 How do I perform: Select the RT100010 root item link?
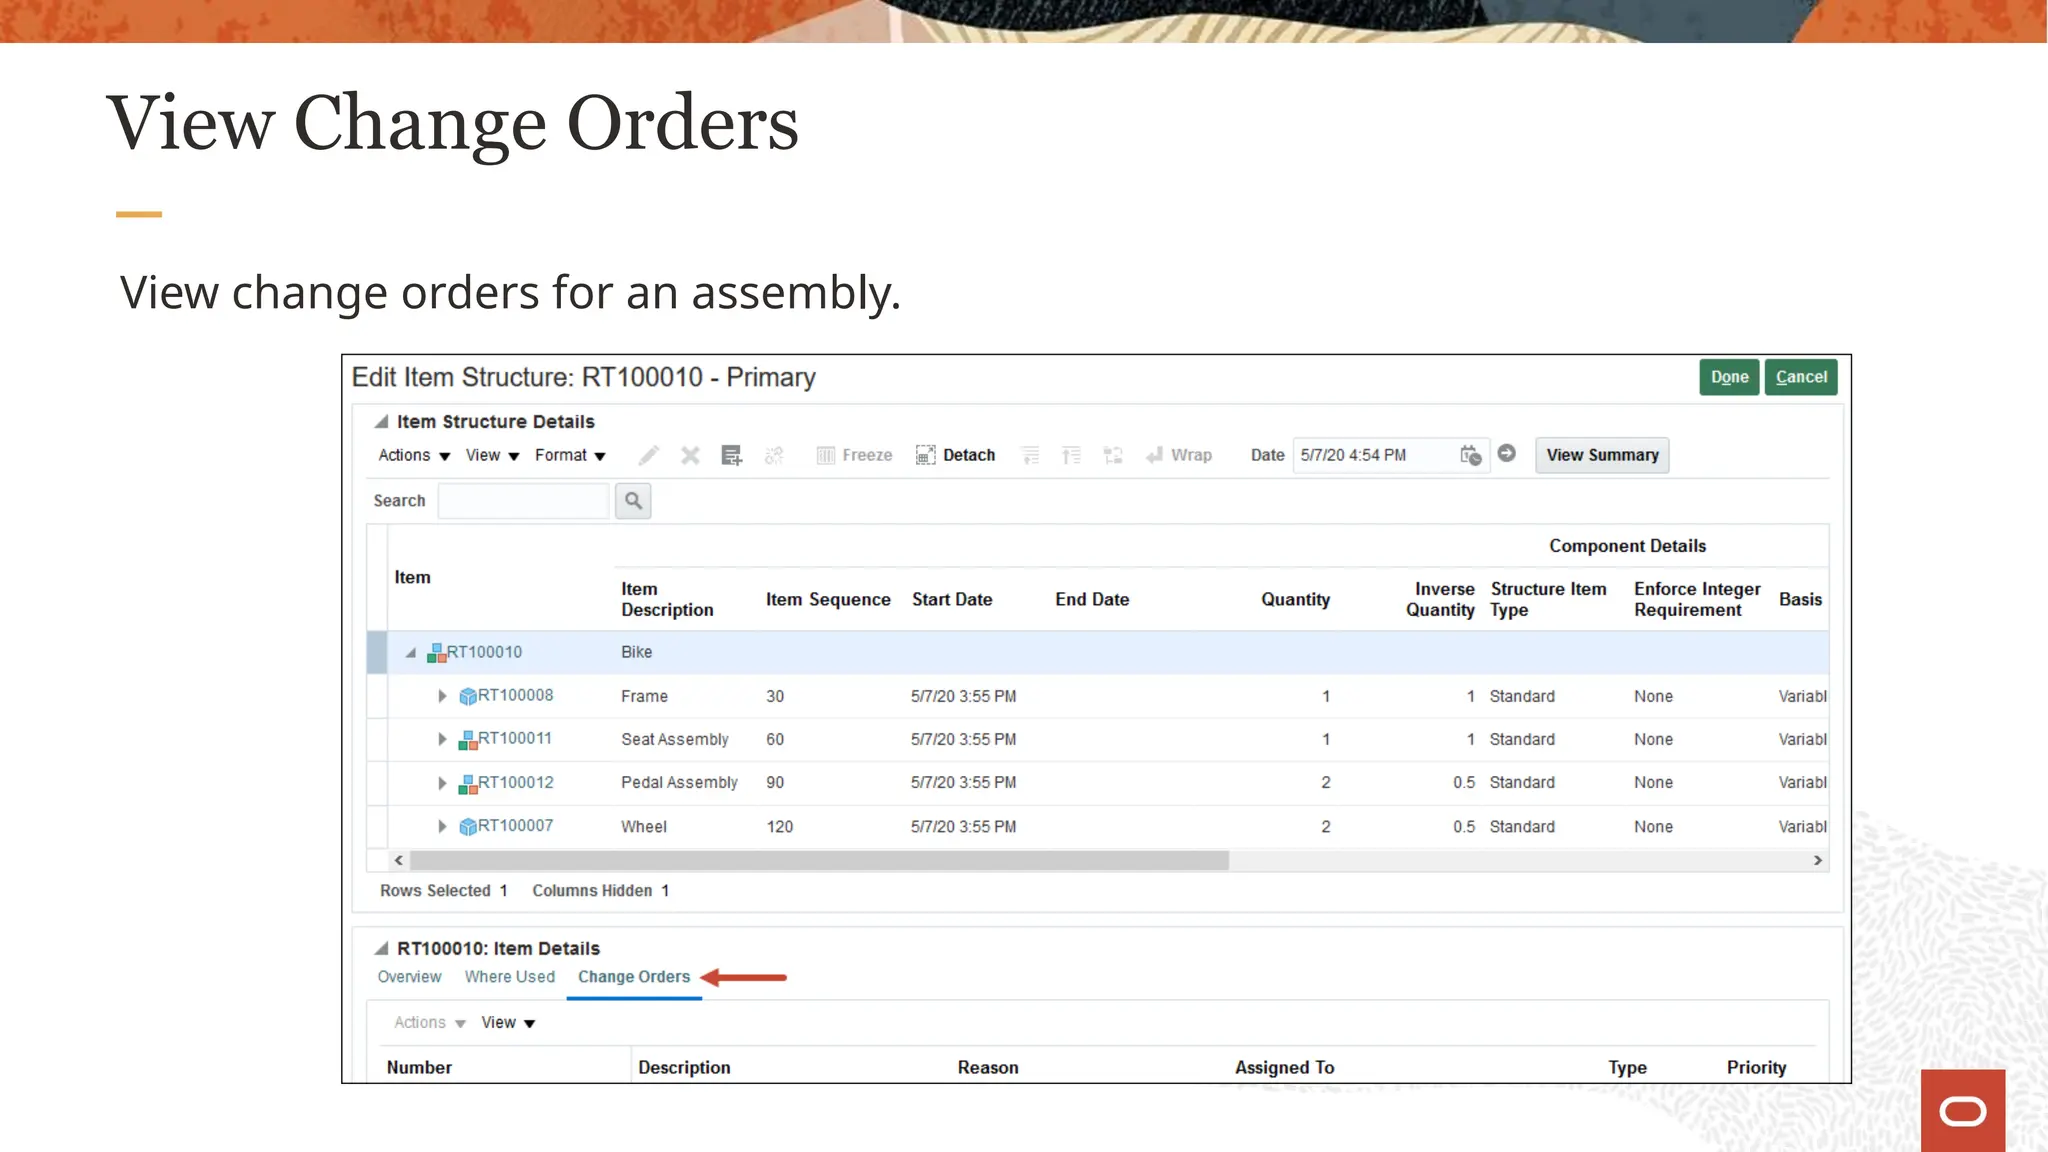484,652
